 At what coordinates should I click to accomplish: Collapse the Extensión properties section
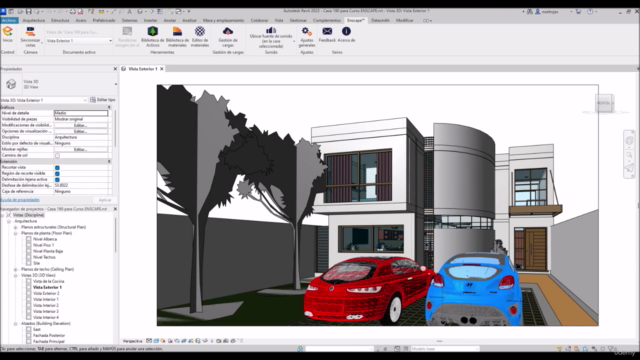[x=109, y=162]
